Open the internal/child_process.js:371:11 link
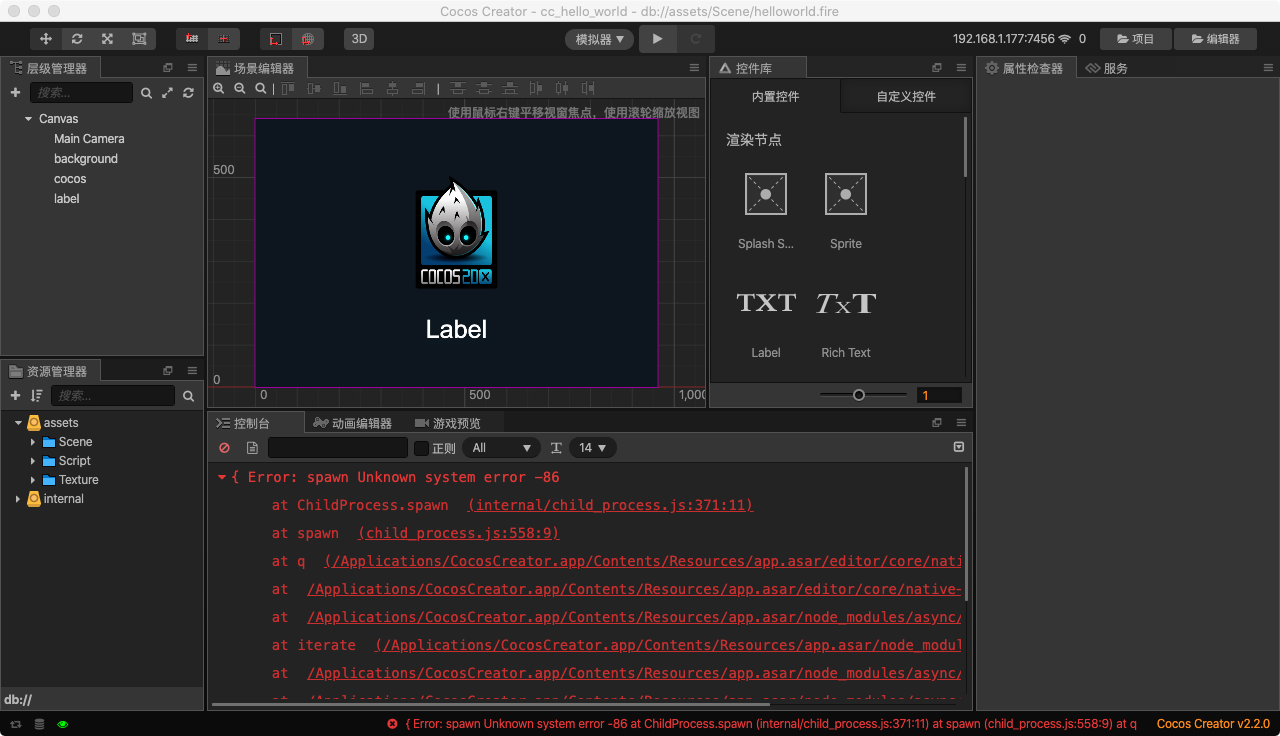1280x736 pixels. point(611,506)
